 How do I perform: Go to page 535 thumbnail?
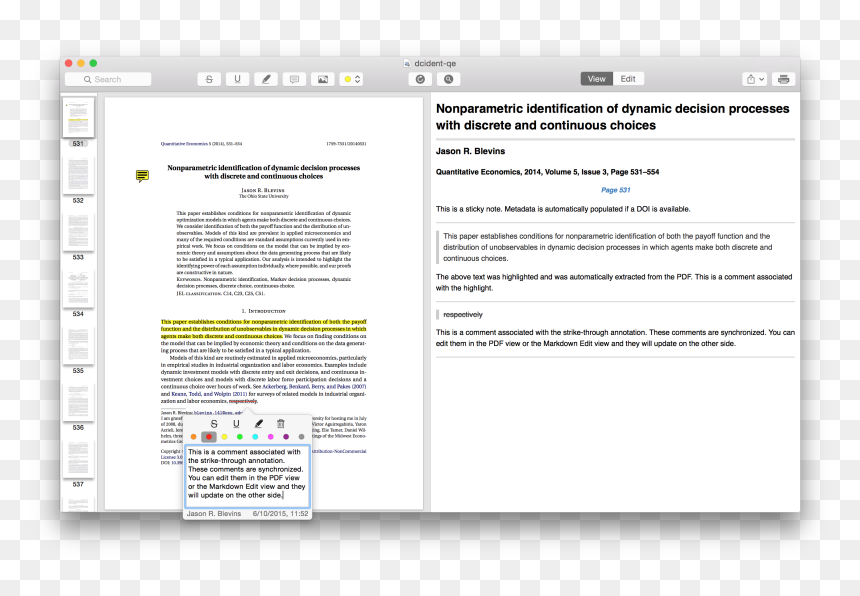pyautogui.click(x=78, y=345)
